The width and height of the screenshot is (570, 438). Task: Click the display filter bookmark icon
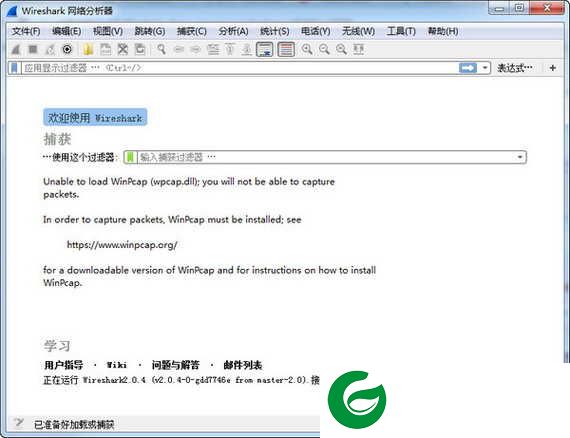[x=14, y=68]
